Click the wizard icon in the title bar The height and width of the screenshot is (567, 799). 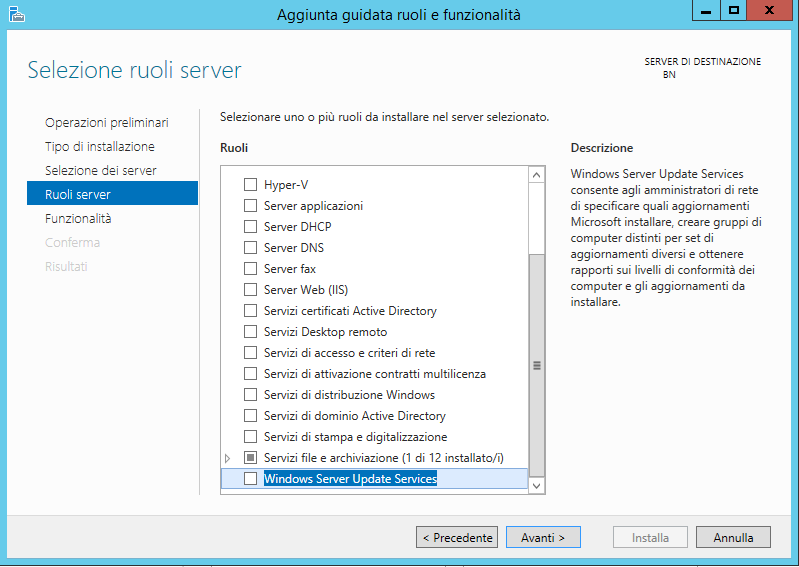pos(17,14)
